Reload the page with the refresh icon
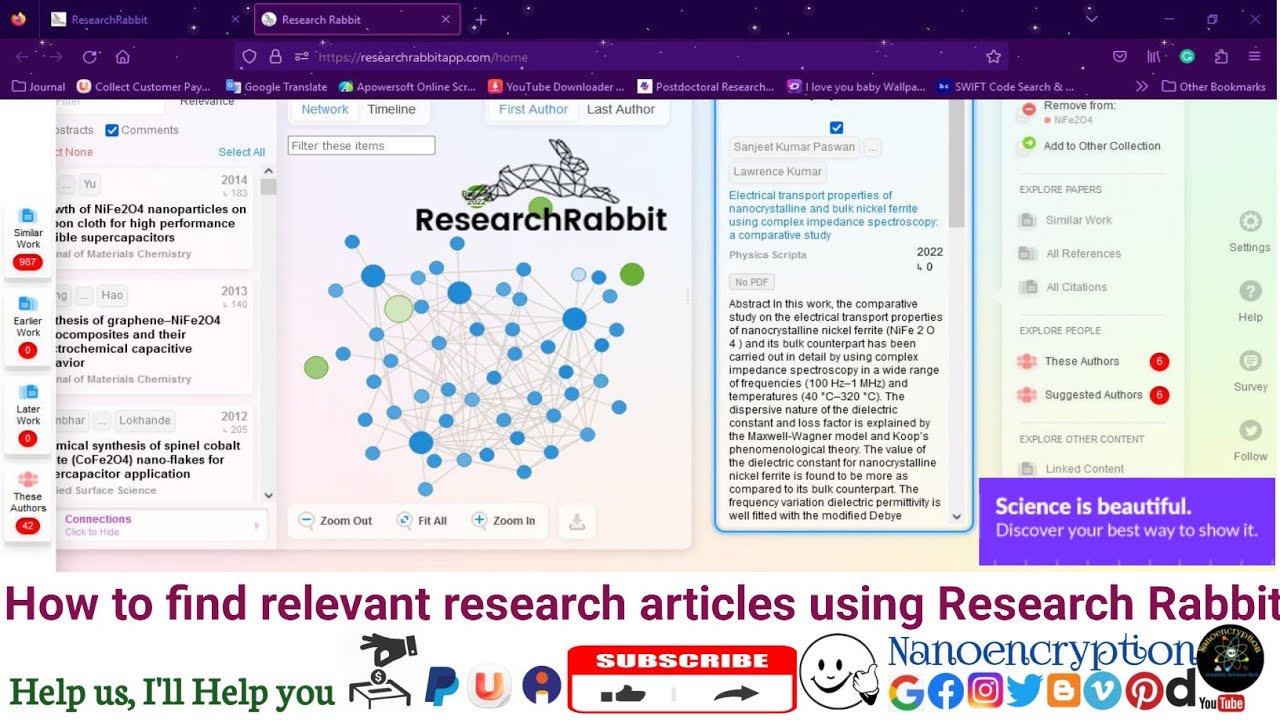1280x720 pixels. pyautogui.click(x=90, y=57)
